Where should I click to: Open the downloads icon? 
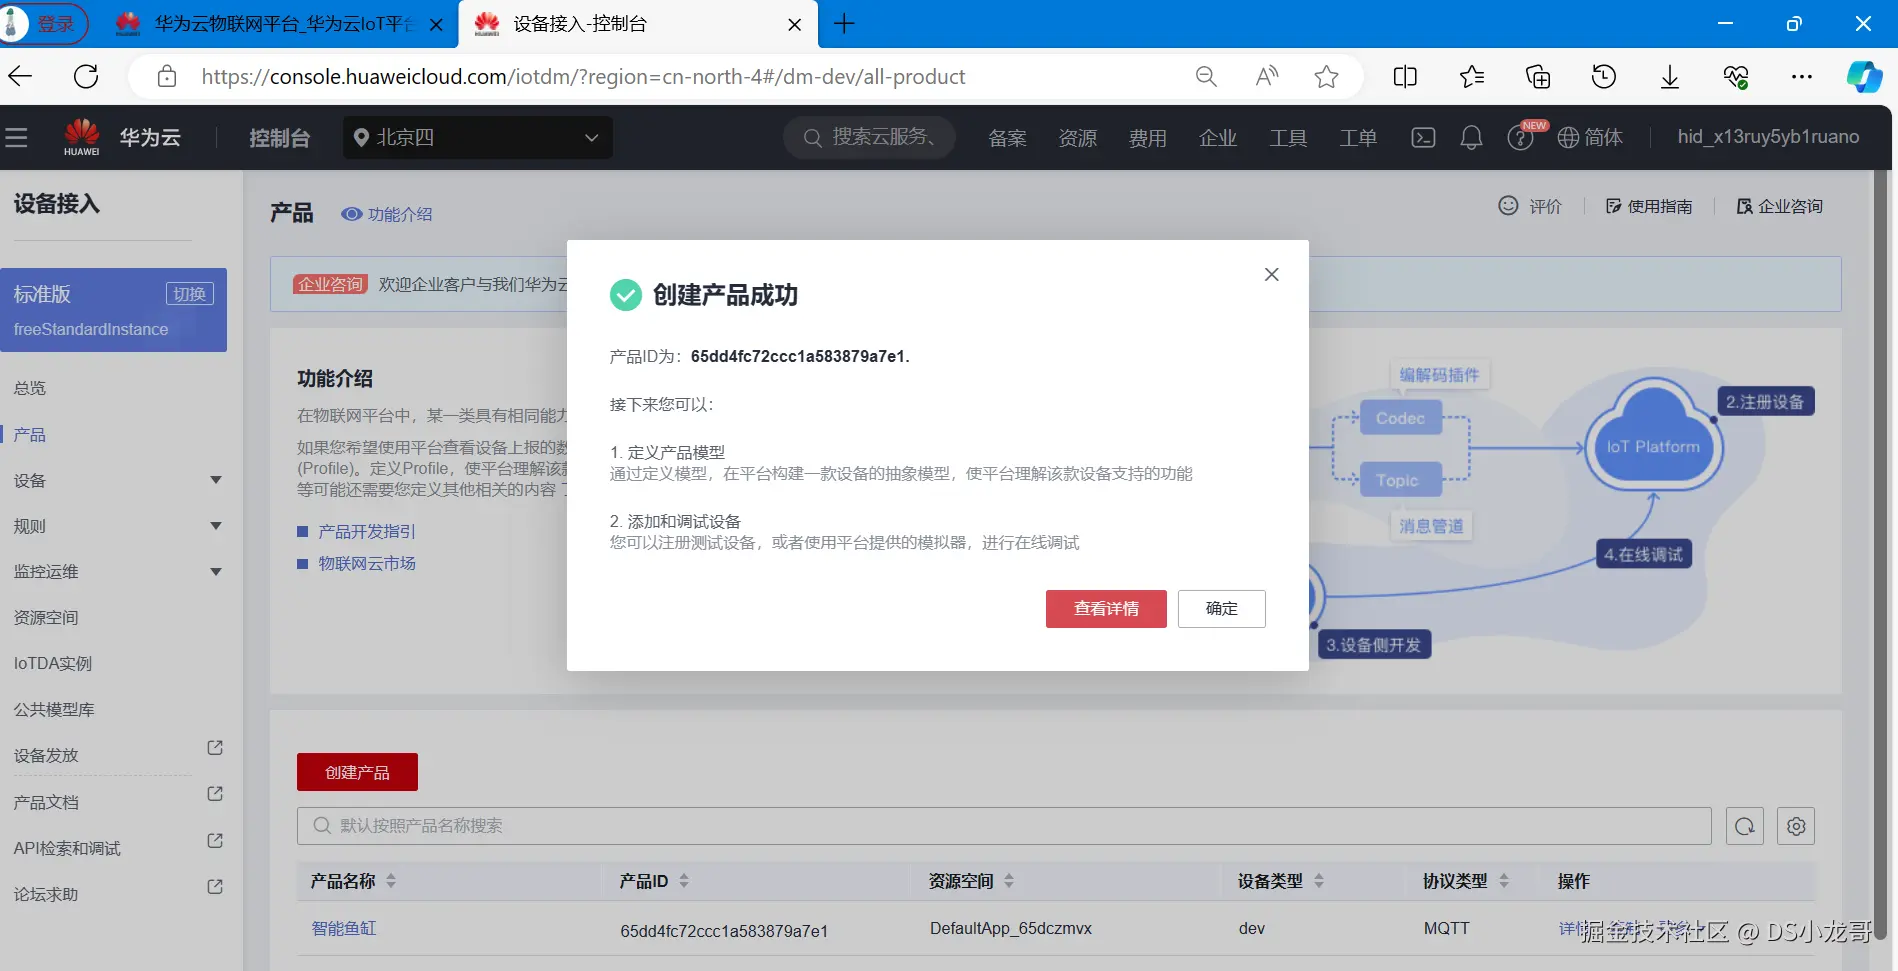point(1670,76)
